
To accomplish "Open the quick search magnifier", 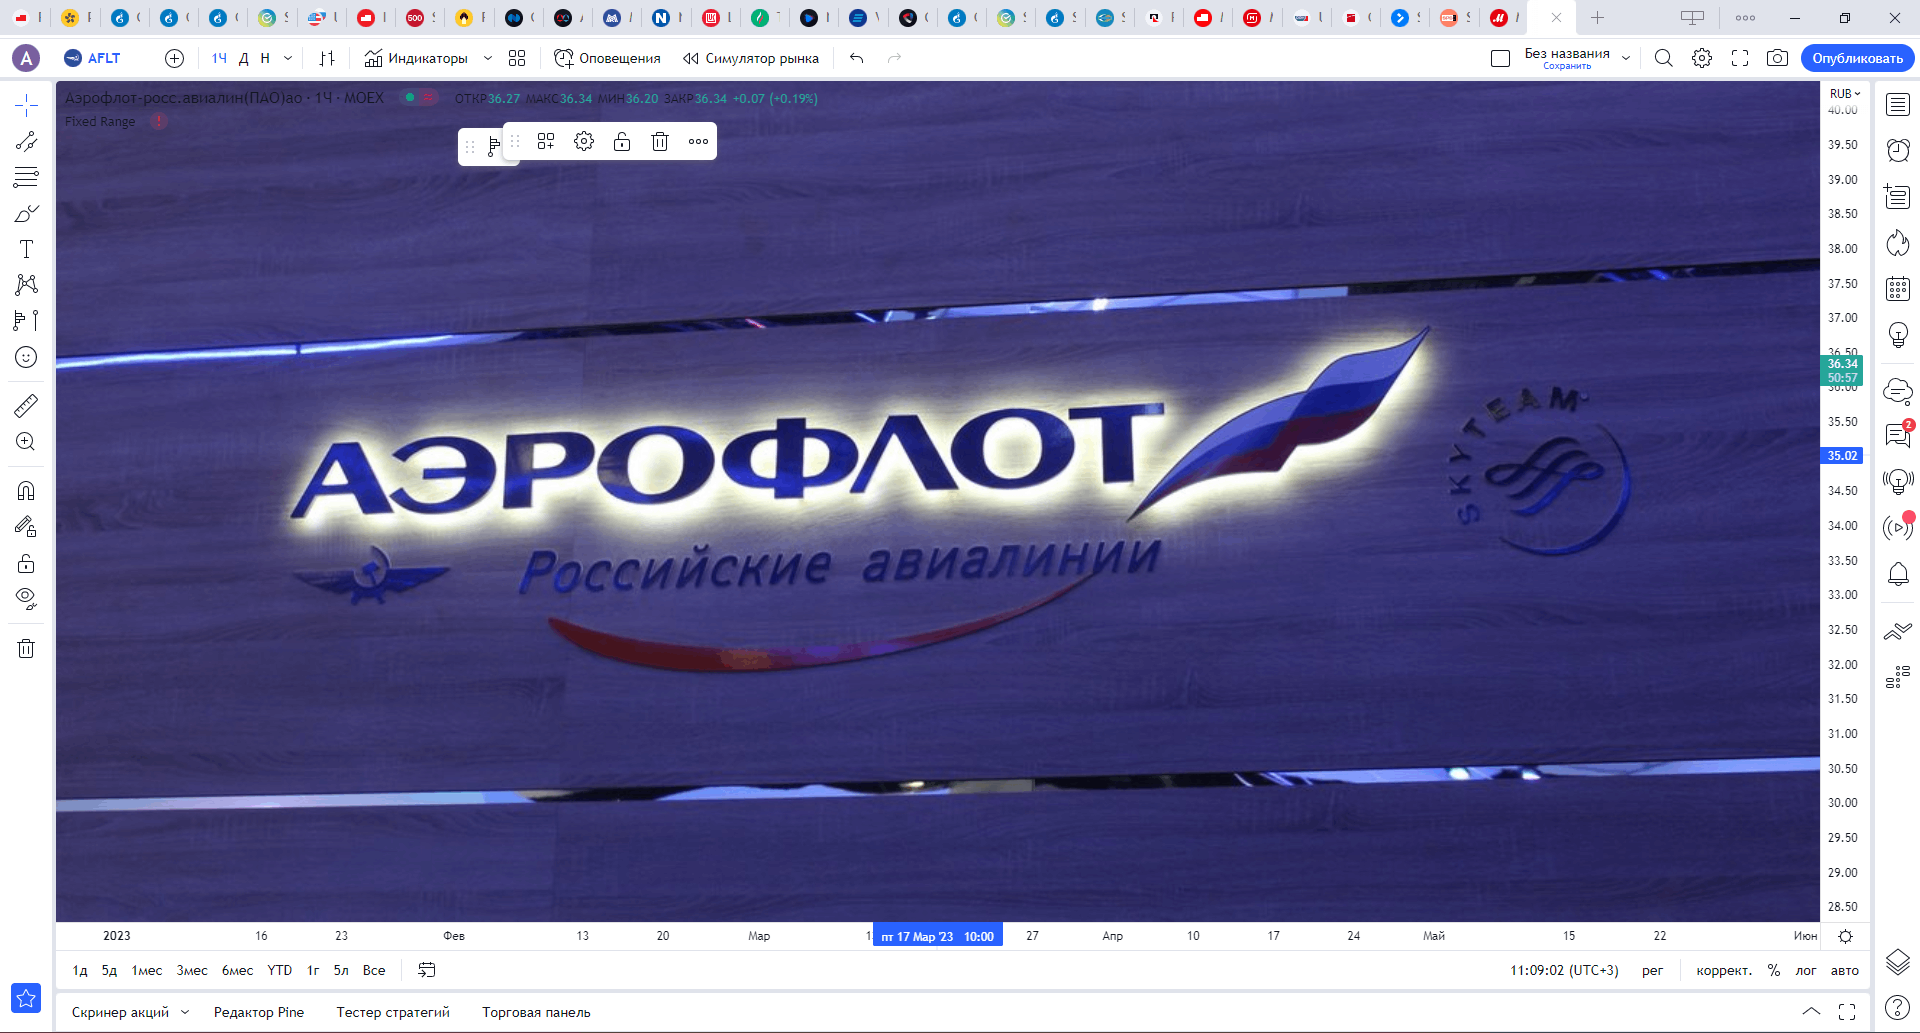I will [1664, 58].
